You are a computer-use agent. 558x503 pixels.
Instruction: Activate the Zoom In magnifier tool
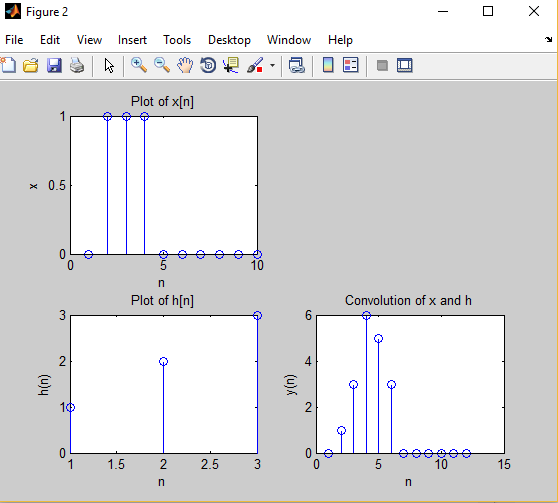pyautogui.click(x=138, y=66)
